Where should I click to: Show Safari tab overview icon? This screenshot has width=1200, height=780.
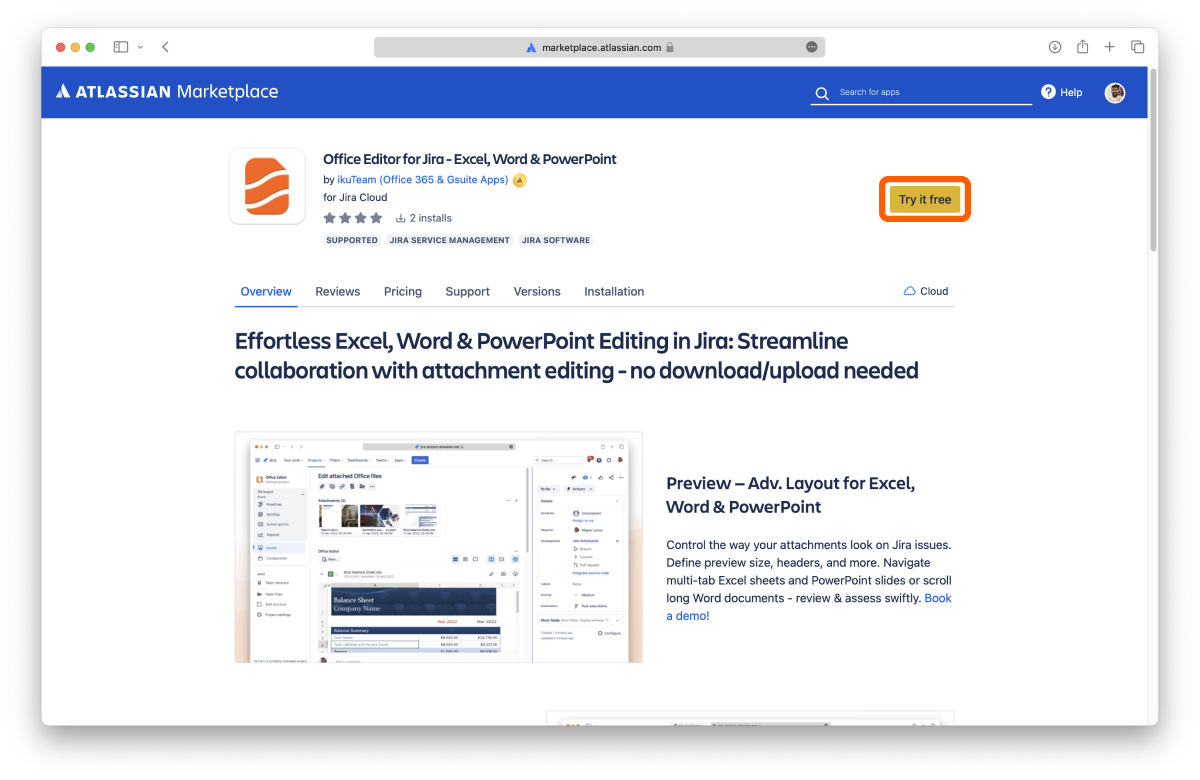1138,47
